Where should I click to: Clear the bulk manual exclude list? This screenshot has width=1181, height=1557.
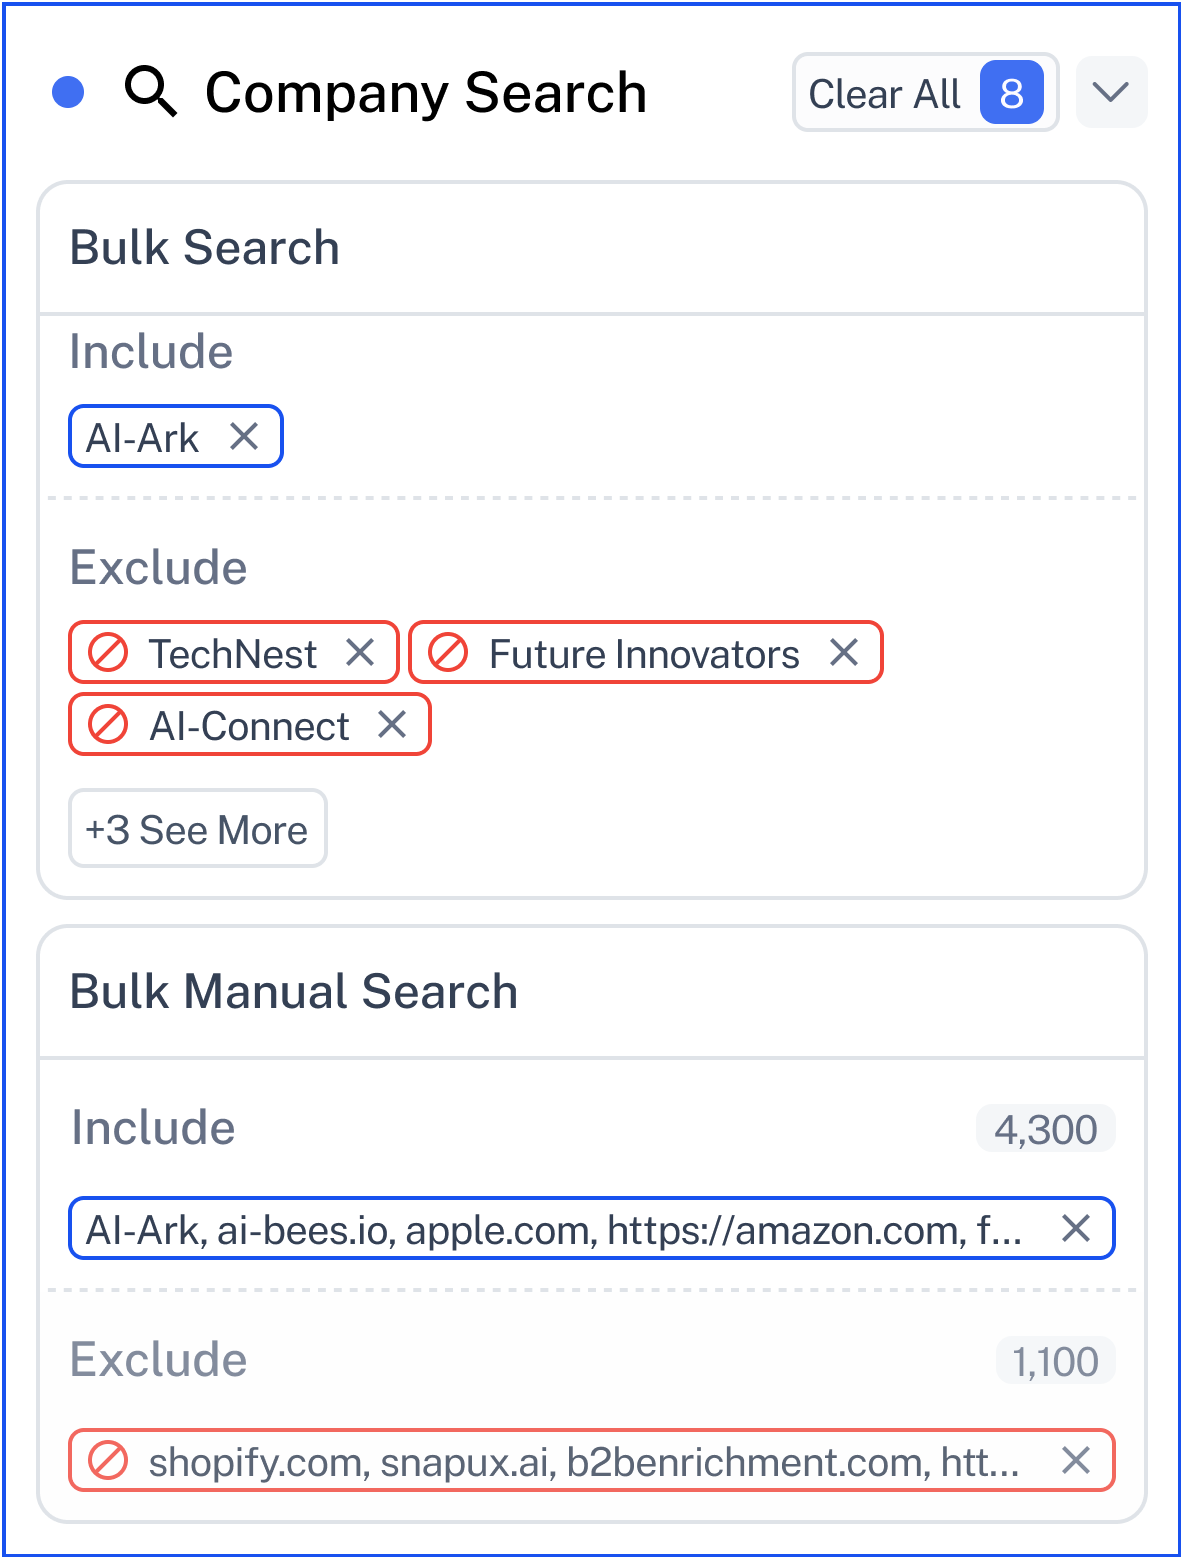click(1075, 1460)
